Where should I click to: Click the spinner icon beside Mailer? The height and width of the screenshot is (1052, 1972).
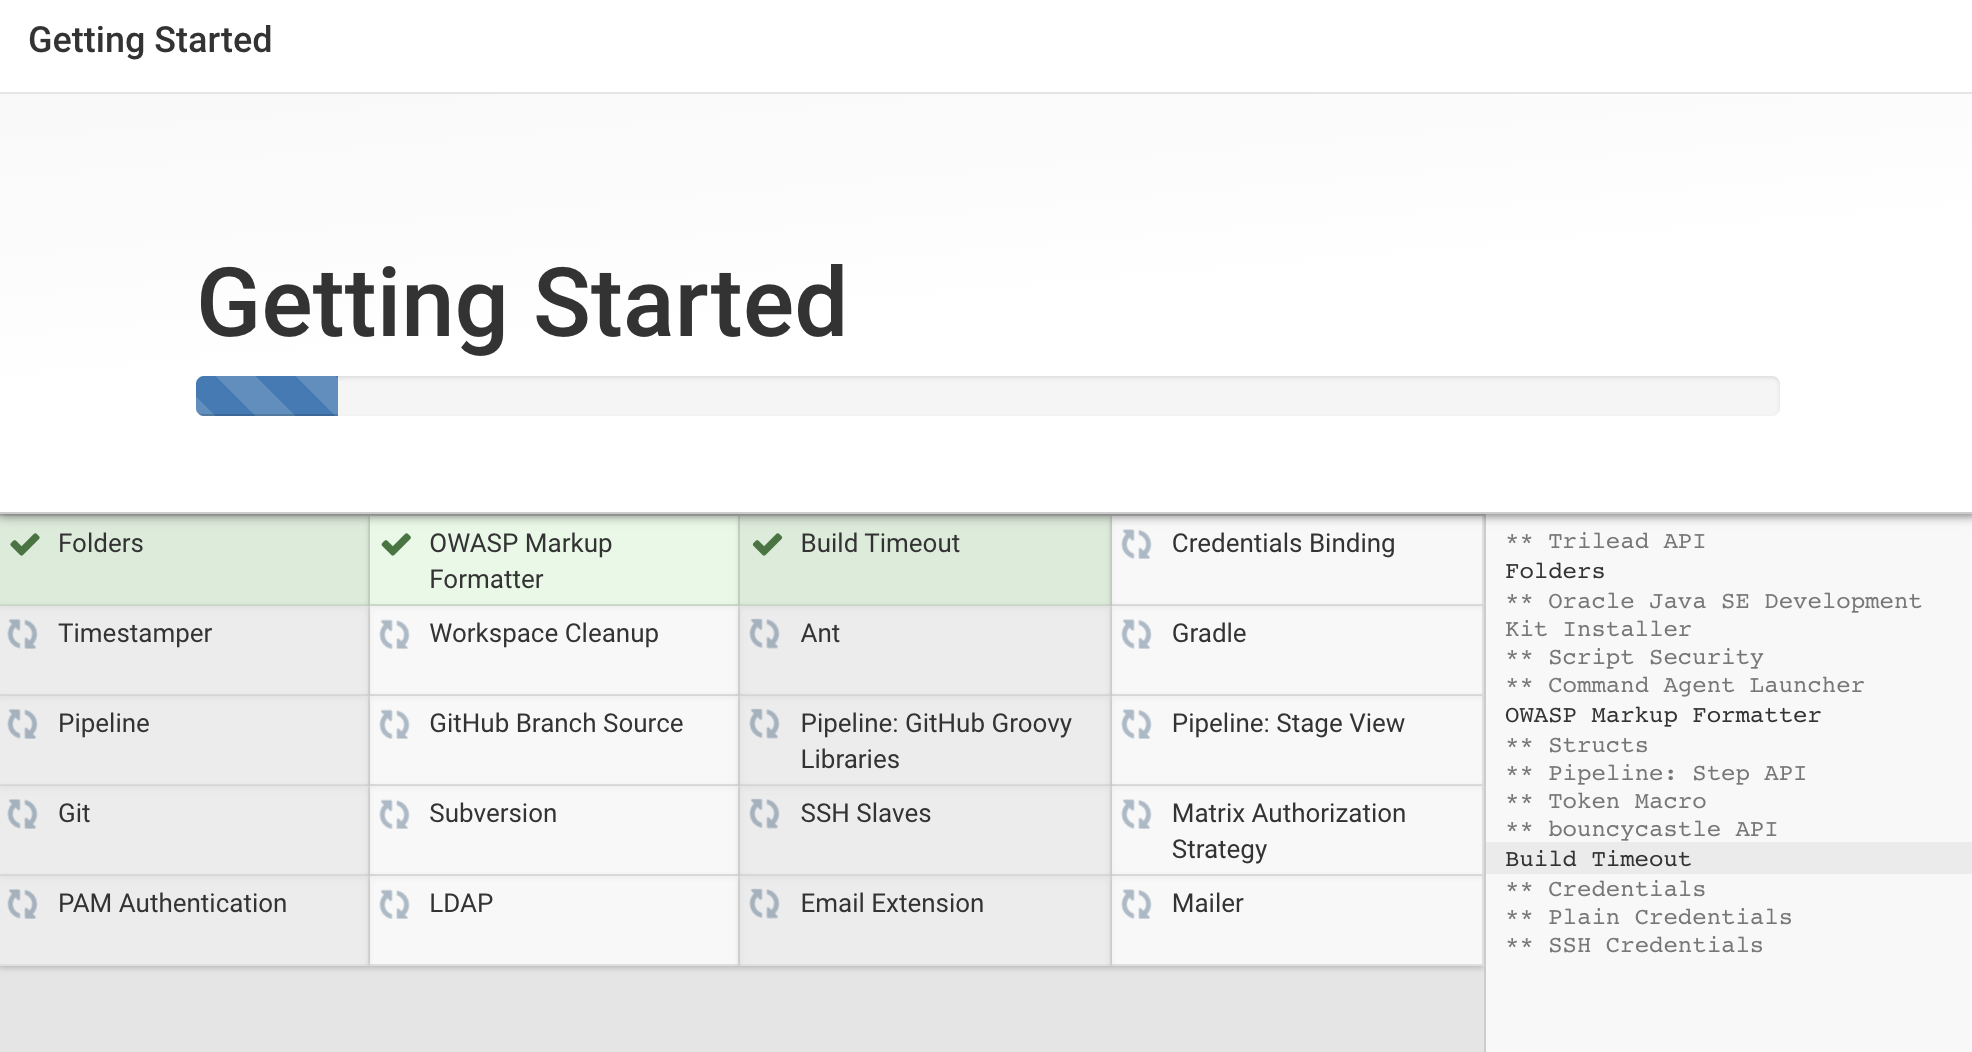[1137, 904]
